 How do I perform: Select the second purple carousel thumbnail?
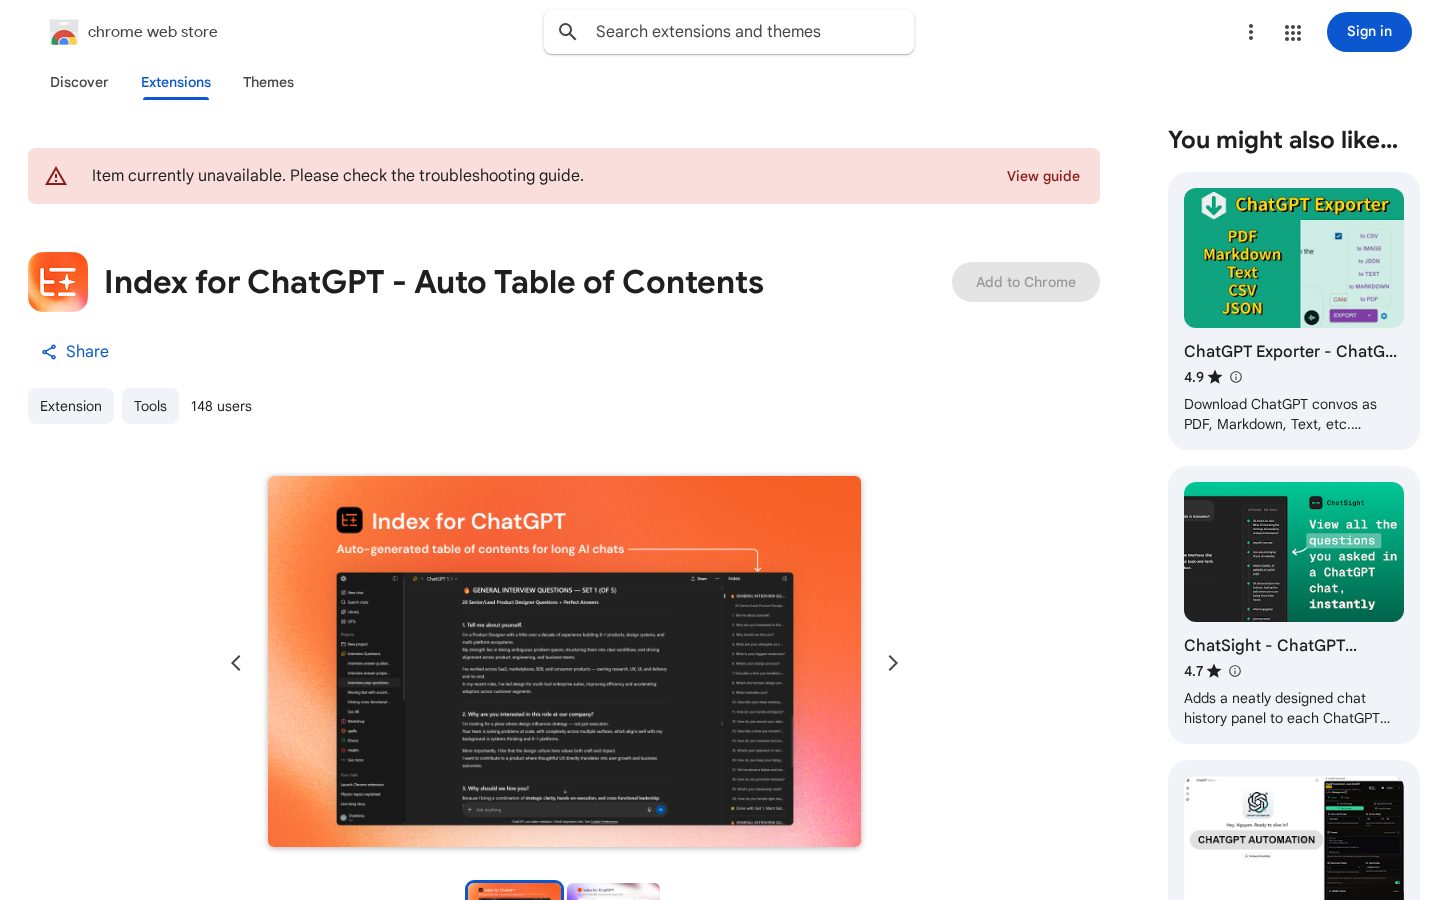(x=614, y=891)
